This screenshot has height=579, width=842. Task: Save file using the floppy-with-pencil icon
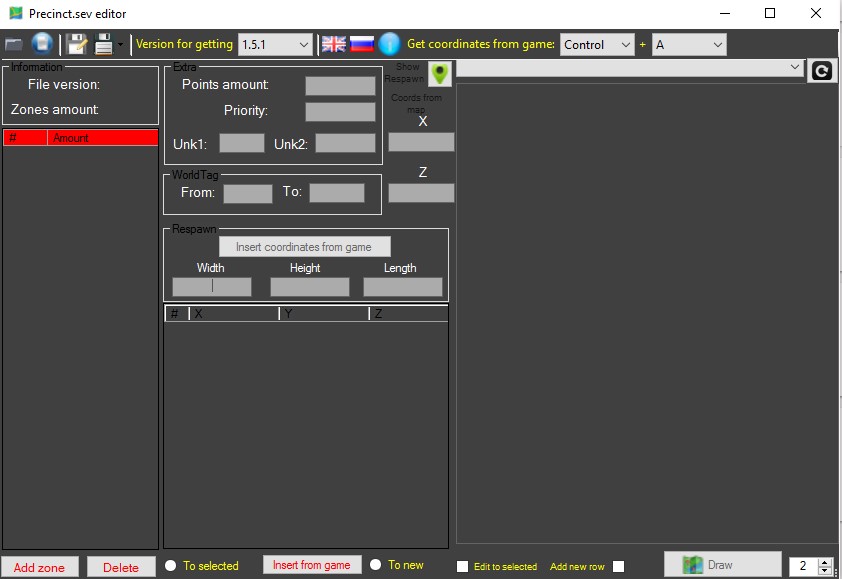pos(76,45)
